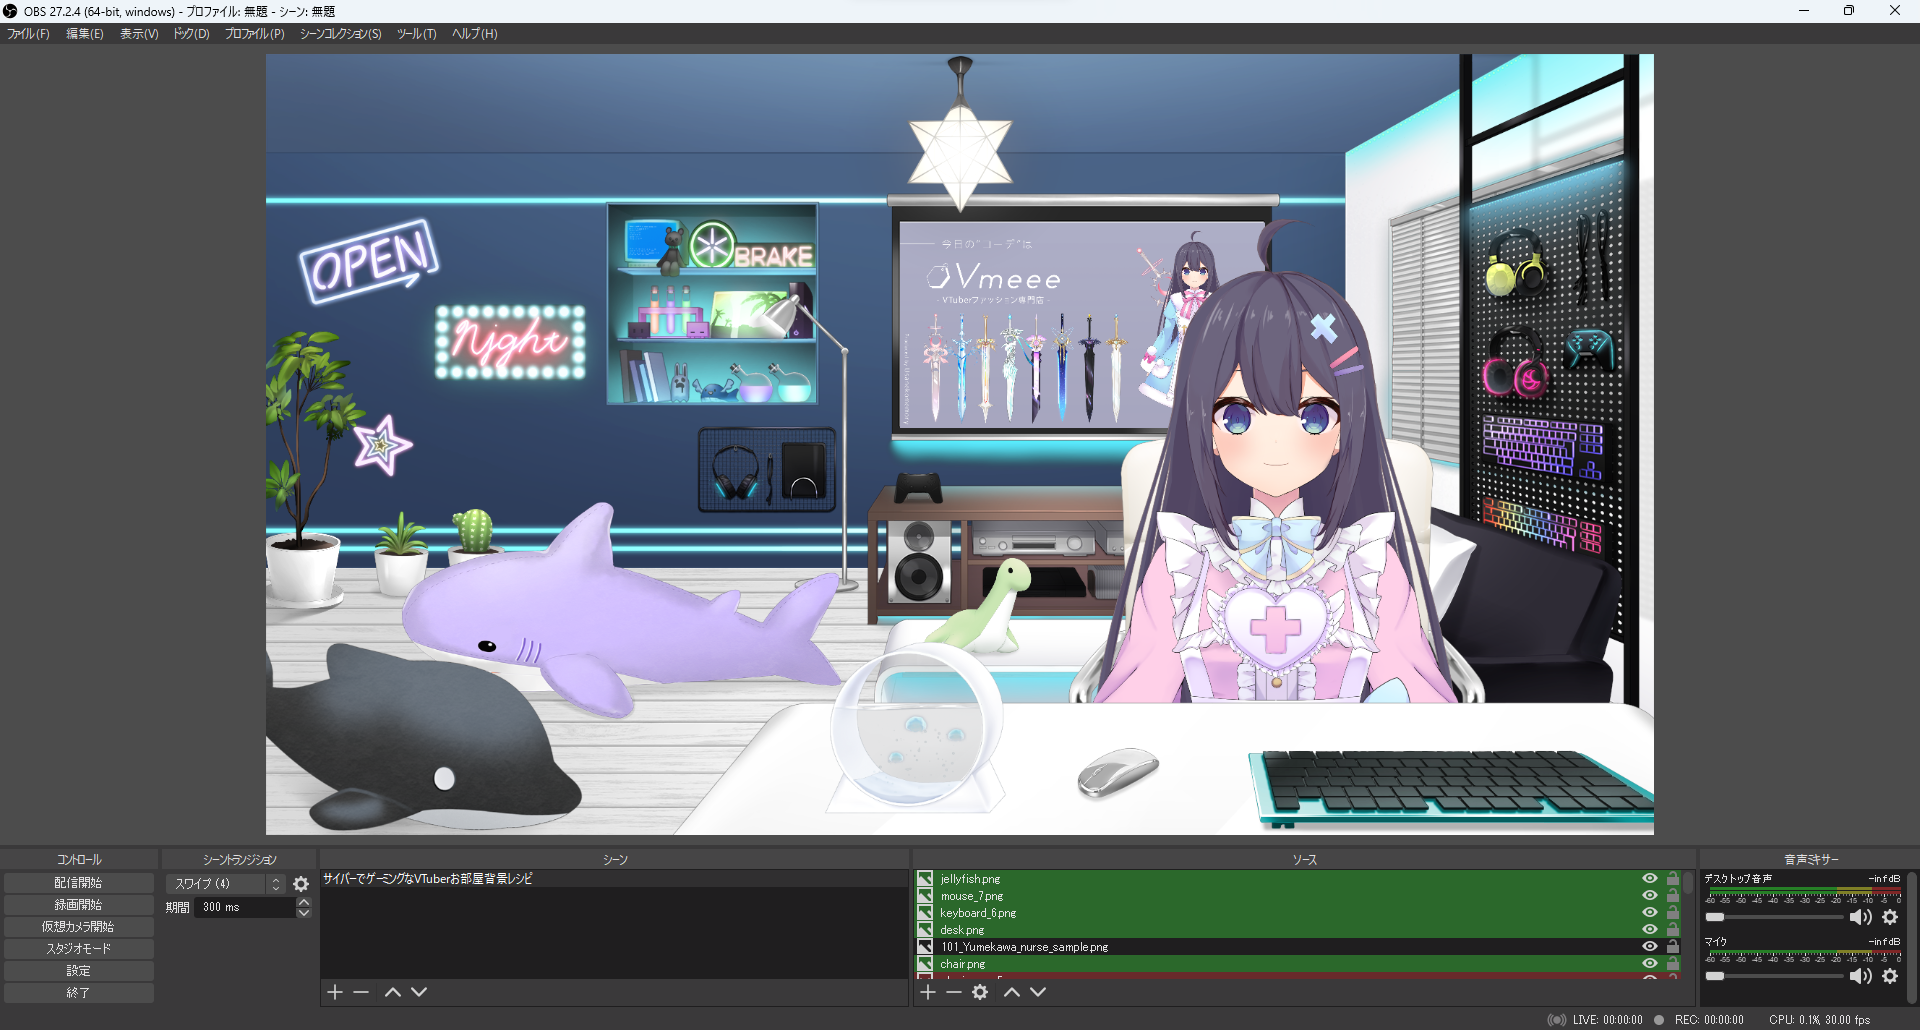Image resolution: width=1920 pixels, height=1030 pixels.
Task: Increase transition duration with the up stepper
Action: pyautogui.click(x=303, y=901)
